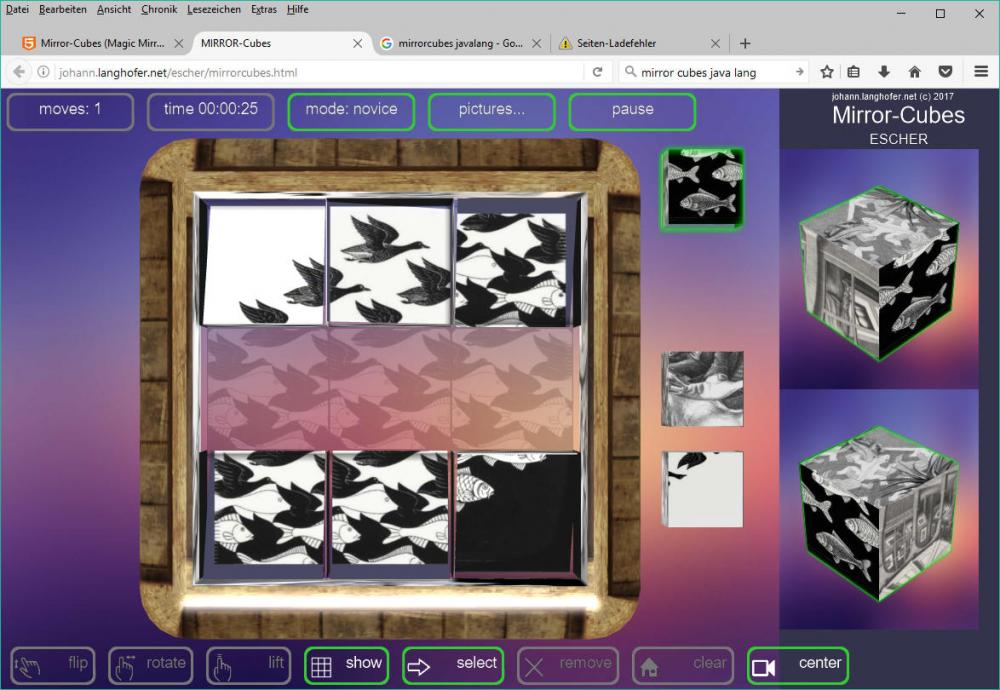
Task: Close the mirrorcubes javalang Google tab
Action: tap(537, 43)
